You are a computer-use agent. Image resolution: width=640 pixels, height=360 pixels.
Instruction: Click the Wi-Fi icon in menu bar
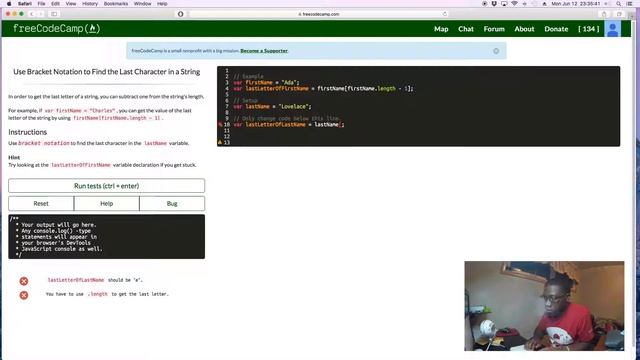[514, 4]
